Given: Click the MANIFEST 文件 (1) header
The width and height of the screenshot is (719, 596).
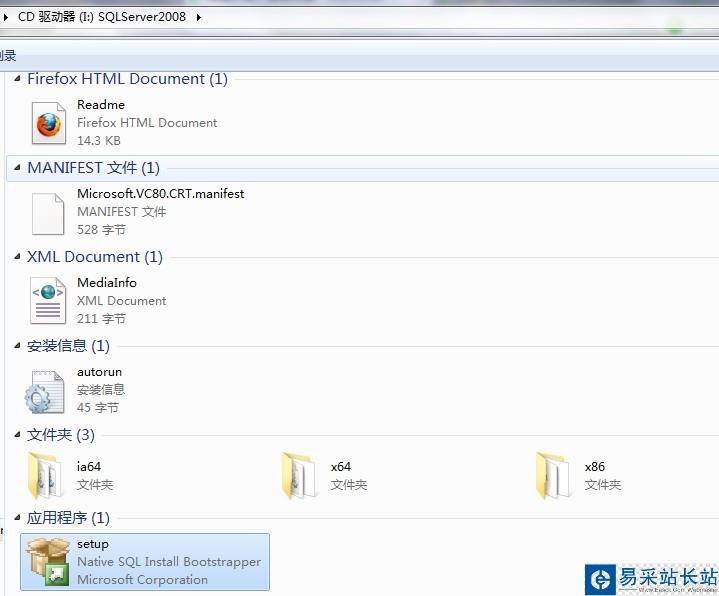Looking at the screenshot, I should 94,167.
